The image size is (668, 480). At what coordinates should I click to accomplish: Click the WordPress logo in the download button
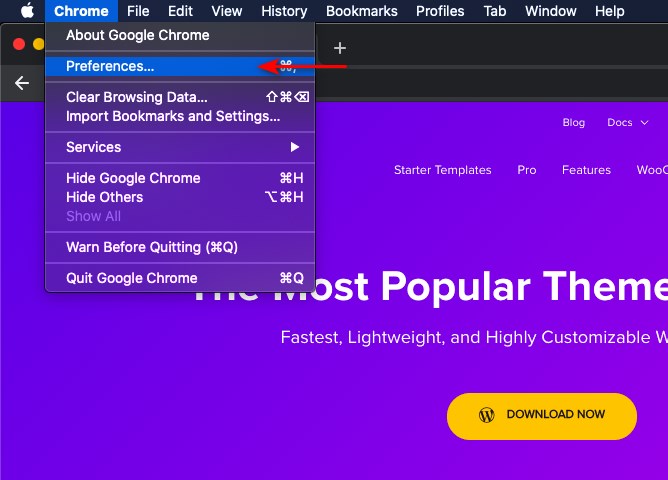(487, 414)
